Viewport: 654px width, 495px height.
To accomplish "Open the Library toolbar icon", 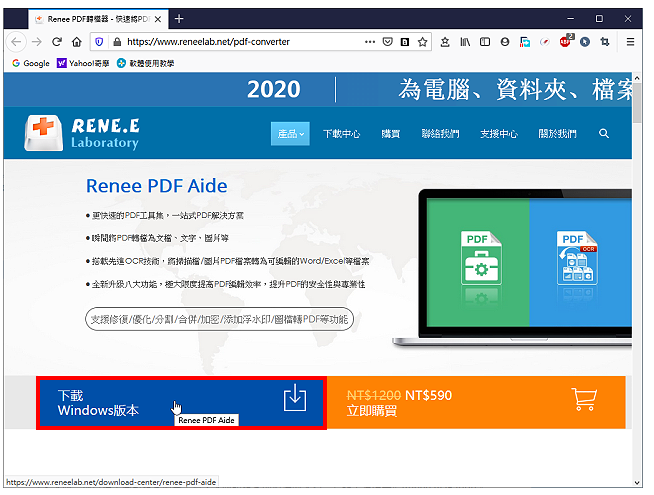I will pyautogui.click(x=465, y=42).
